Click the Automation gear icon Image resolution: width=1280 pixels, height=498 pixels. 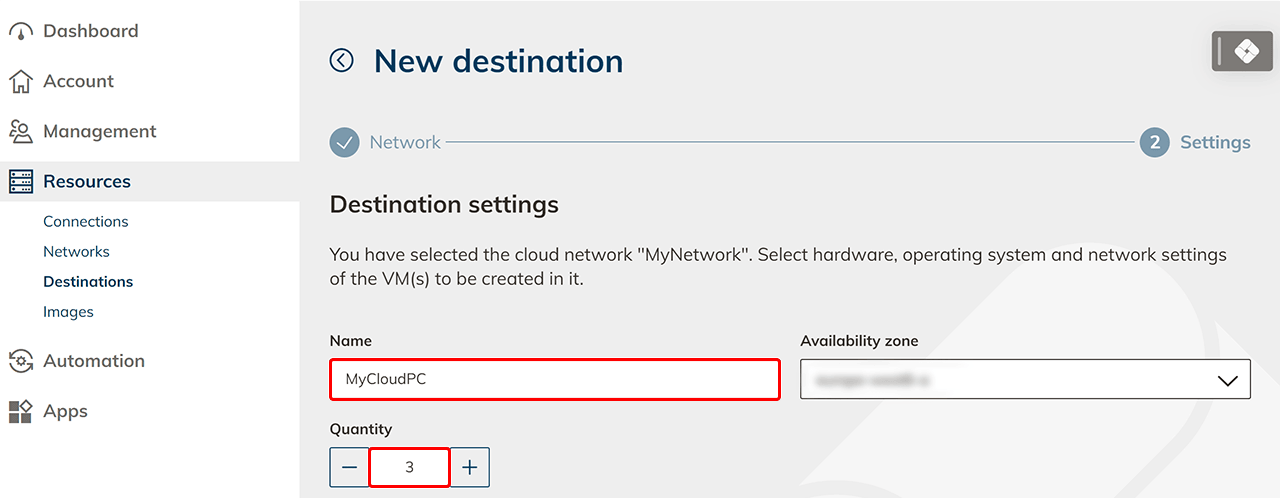coord(21,361)
